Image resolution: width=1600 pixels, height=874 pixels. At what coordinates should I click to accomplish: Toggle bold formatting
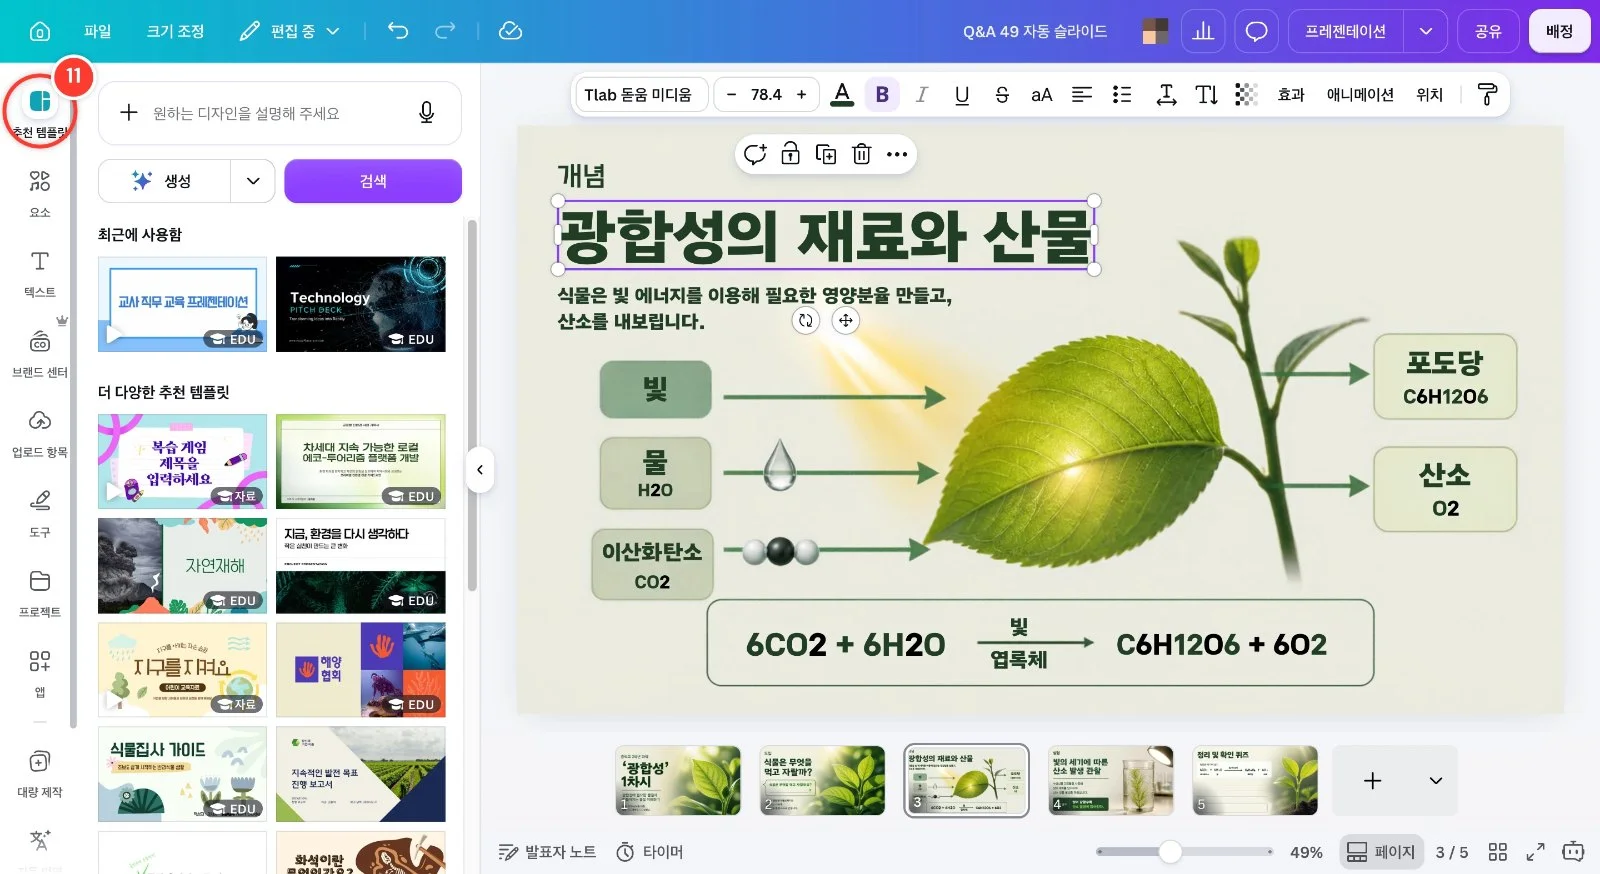pyautogui.click(x=882, y=94)
